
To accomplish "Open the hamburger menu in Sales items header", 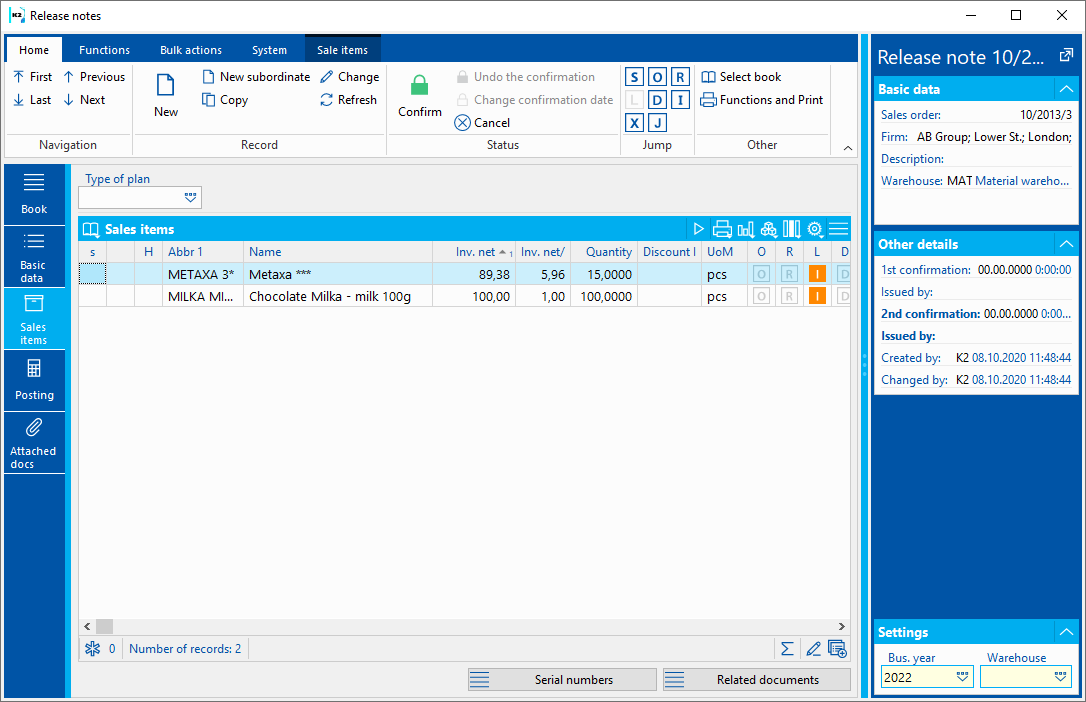I will point(838,229).
